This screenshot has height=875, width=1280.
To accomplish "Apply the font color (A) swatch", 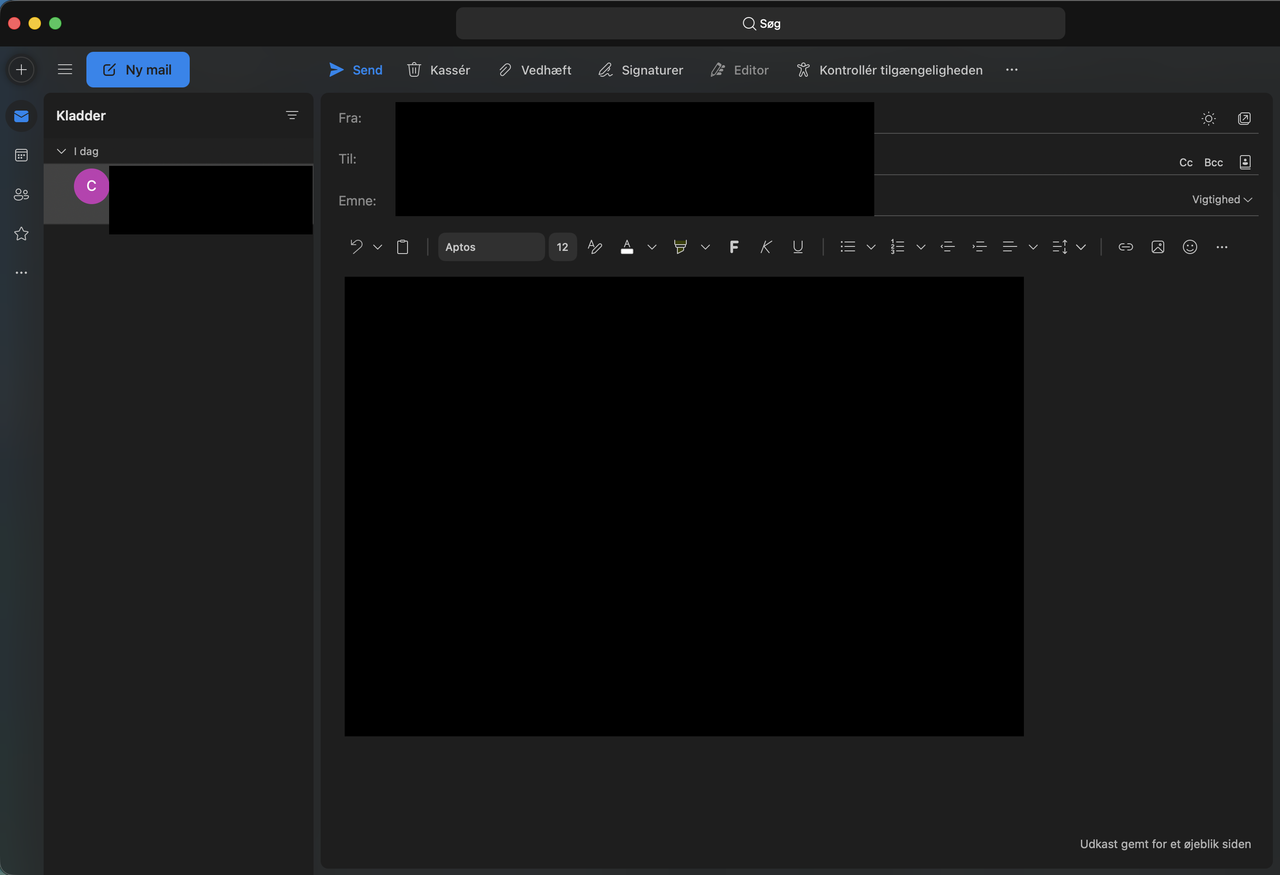I will (x=627, y=247).
